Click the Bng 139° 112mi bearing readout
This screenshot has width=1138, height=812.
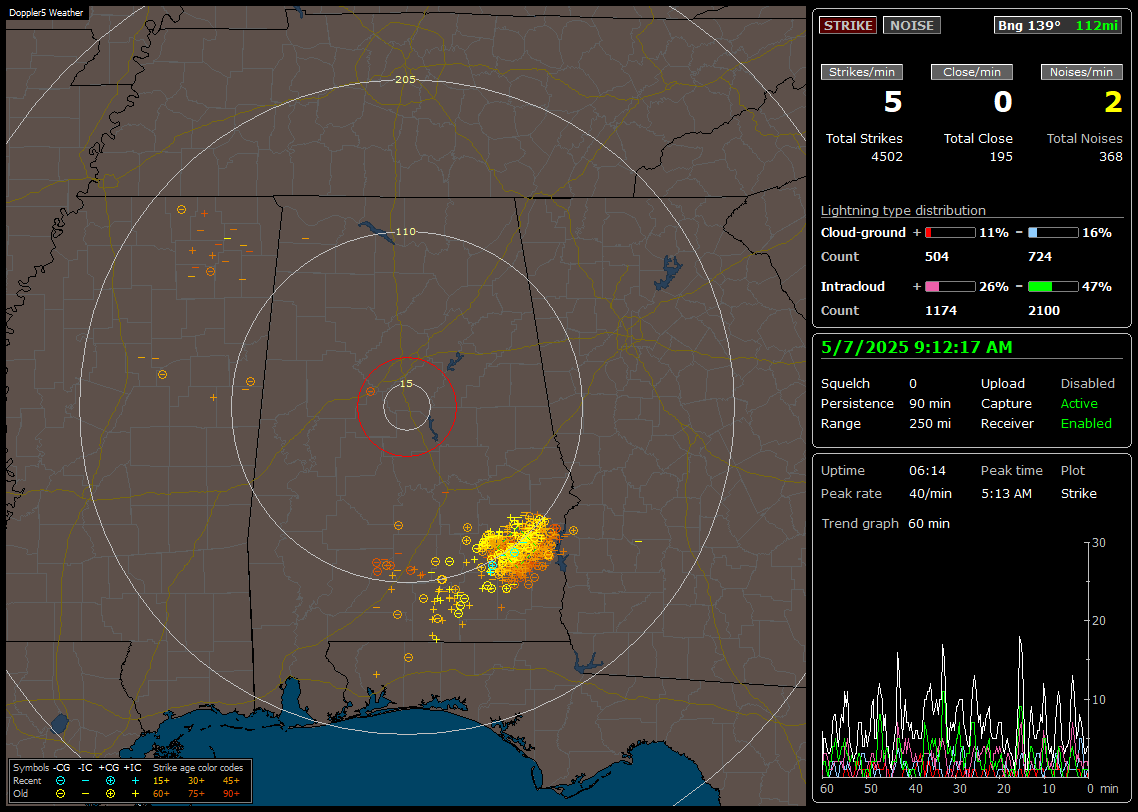1057,25
